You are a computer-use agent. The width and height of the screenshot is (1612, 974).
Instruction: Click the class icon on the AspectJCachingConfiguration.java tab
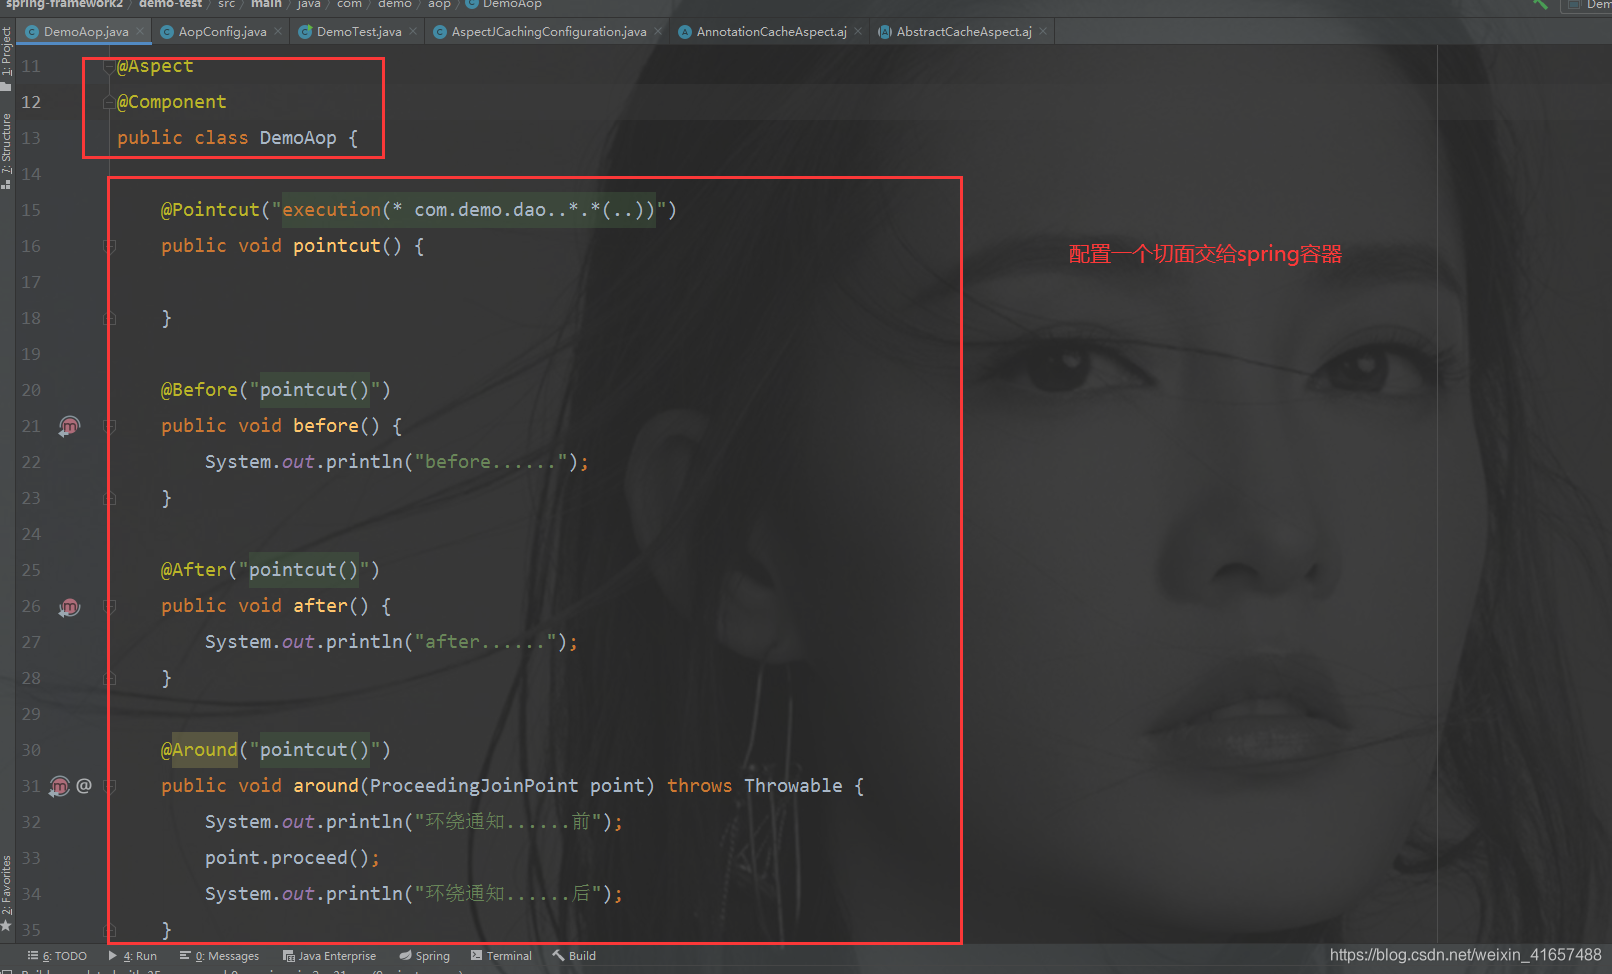click(440, 32)
